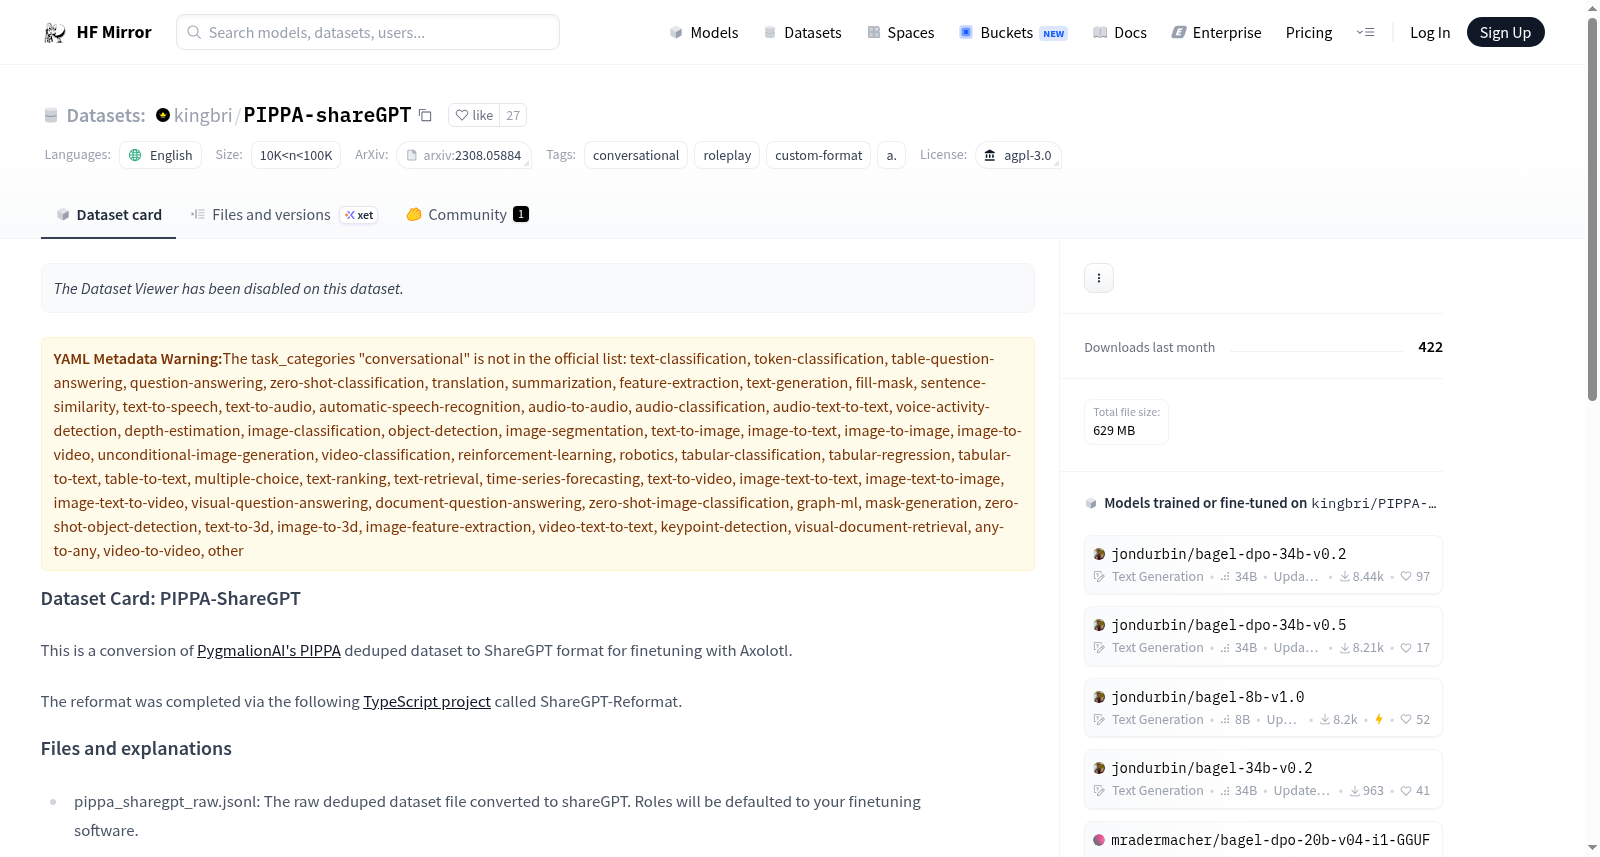Open the arxiv:2308.05884 tag
Screen dimensions: 1600x857
[464, 155]
